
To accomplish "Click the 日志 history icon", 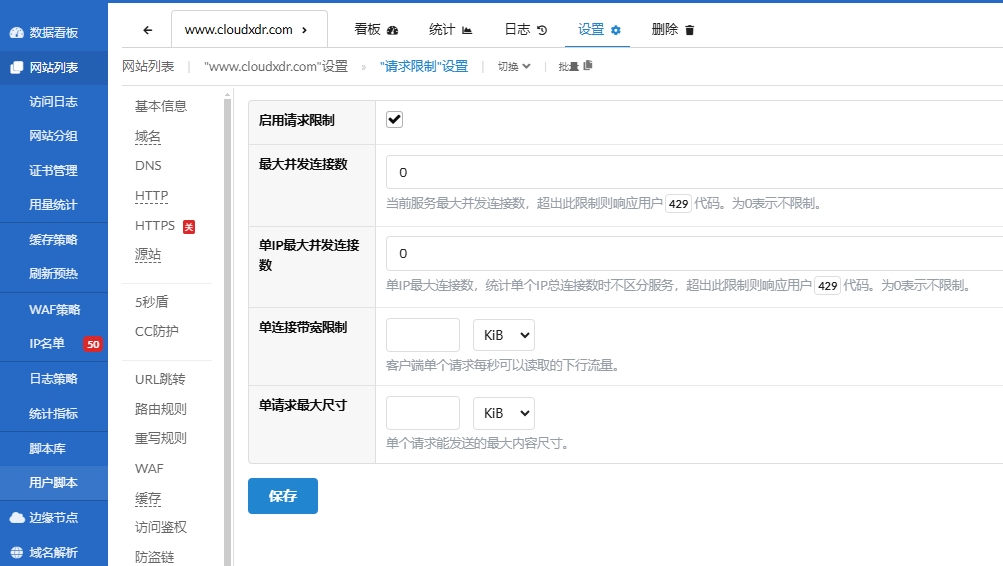I will (542, 30).
